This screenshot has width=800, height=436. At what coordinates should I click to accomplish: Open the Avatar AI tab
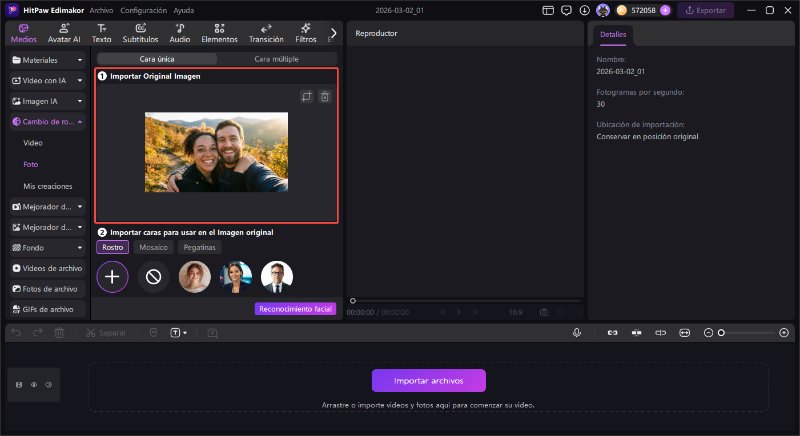(64, 33)
